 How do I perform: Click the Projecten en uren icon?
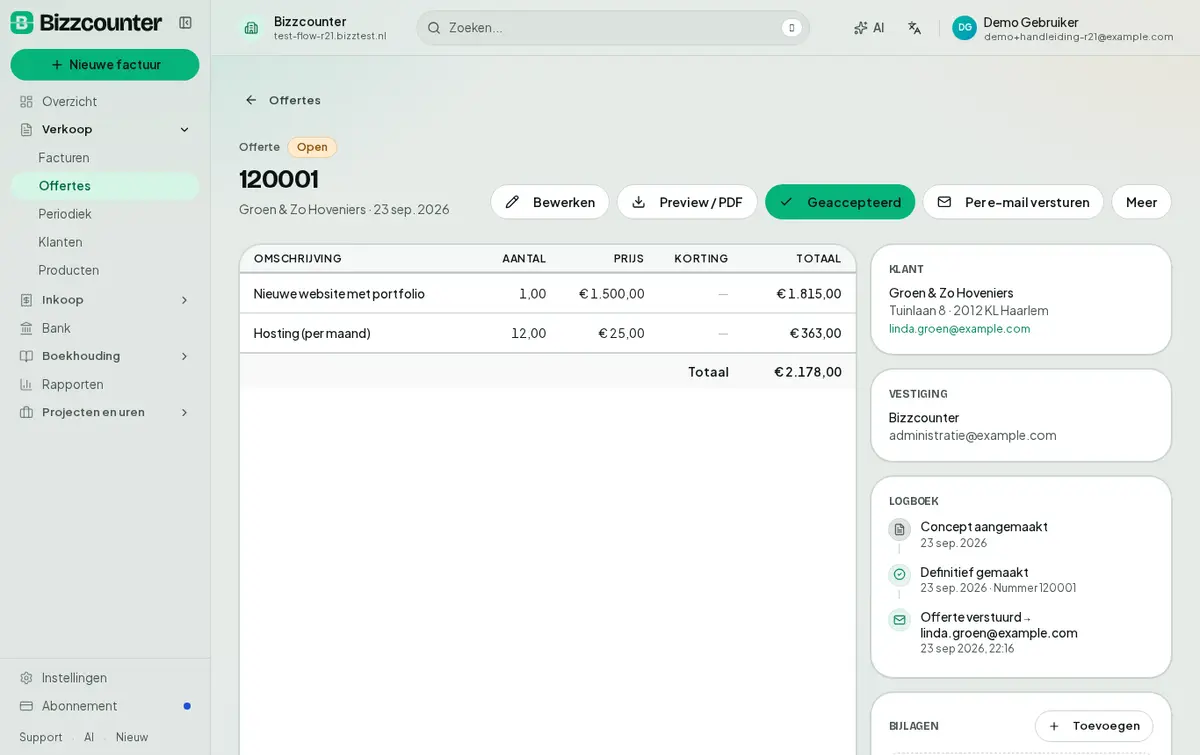26,412
